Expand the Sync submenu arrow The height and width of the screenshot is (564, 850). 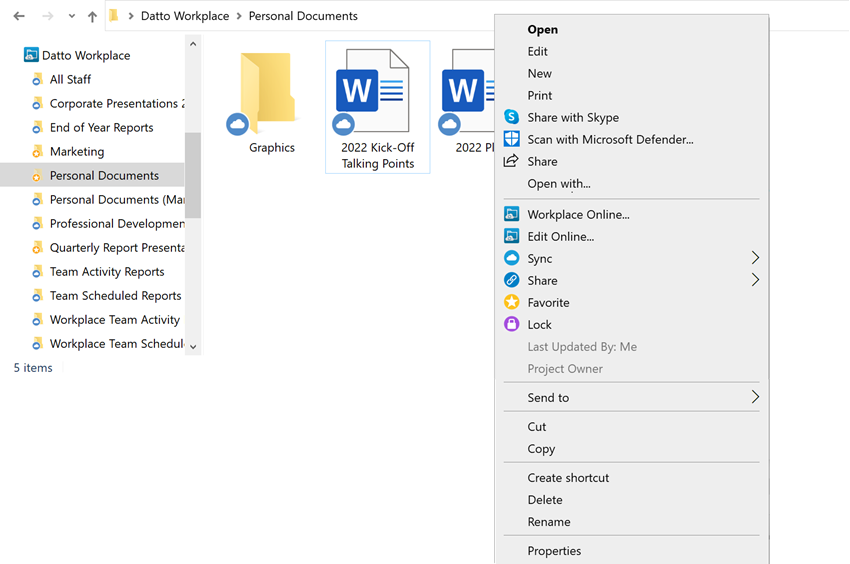point(755,258)
